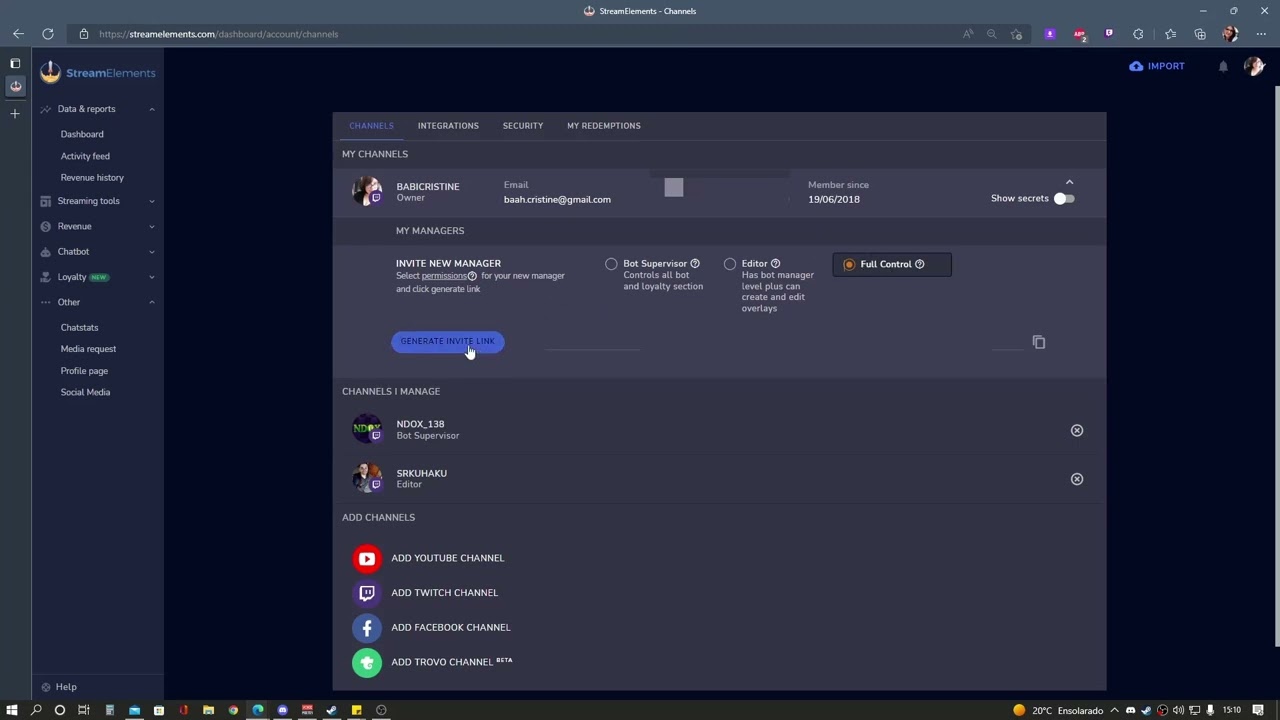Open Chatstats in the sidebar

click(79, 328)
